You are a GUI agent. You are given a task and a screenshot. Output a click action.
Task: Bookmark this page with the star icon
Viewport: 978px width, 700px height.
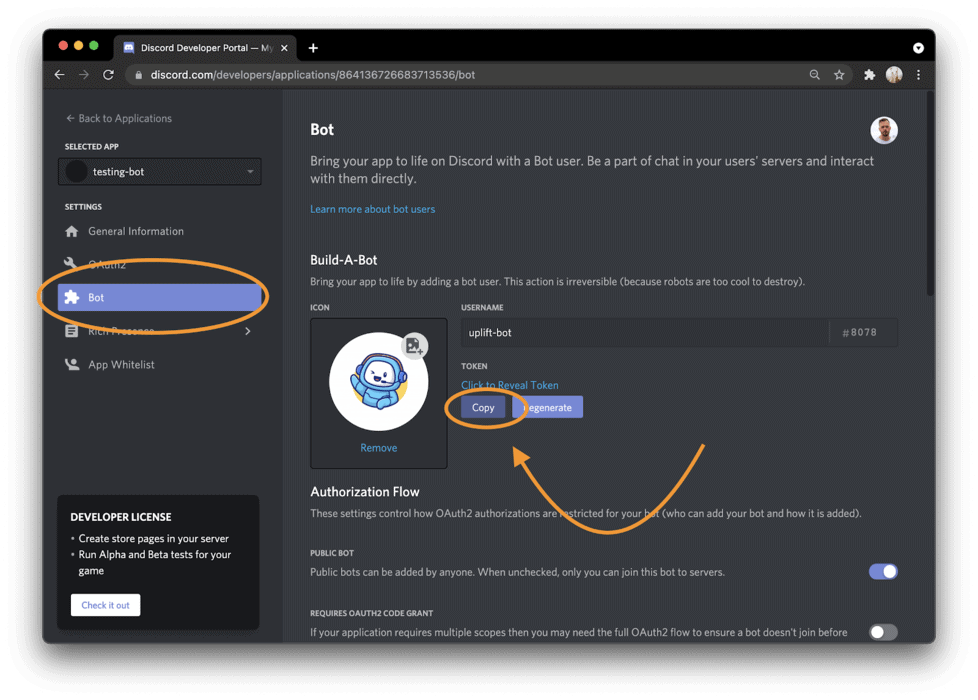839,75
